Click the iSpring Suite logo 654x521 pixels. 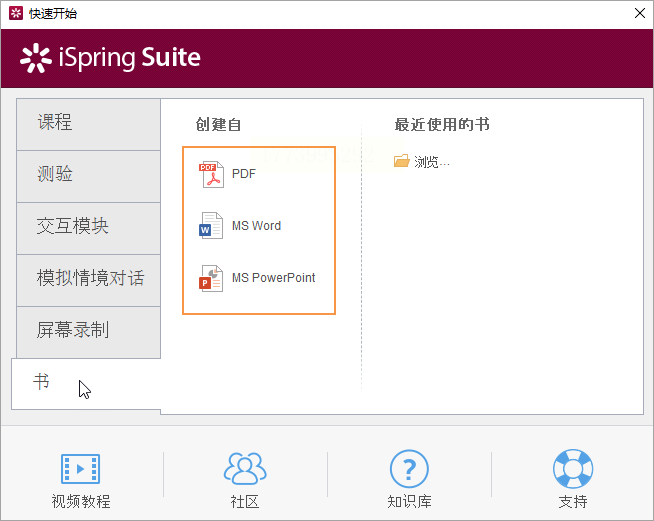pos(111,58)
